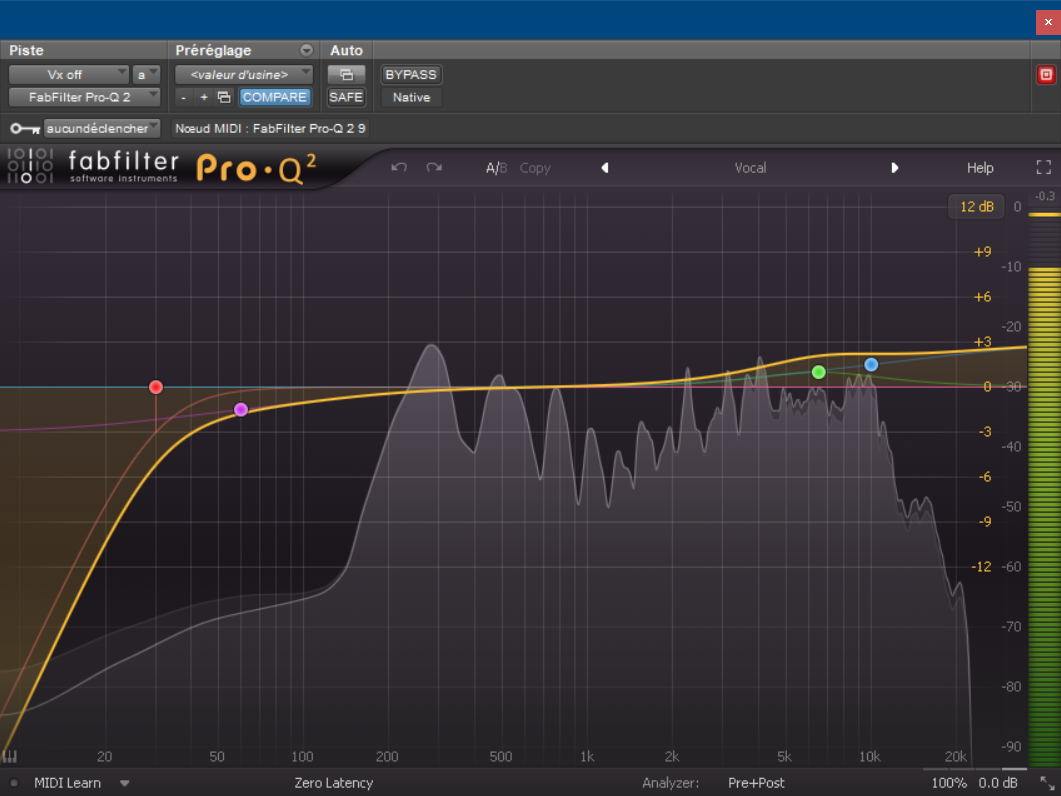This screenshot has width=1061, height=796.
Task: Click the -90 meter scale label
Action: click(1011, 747)
